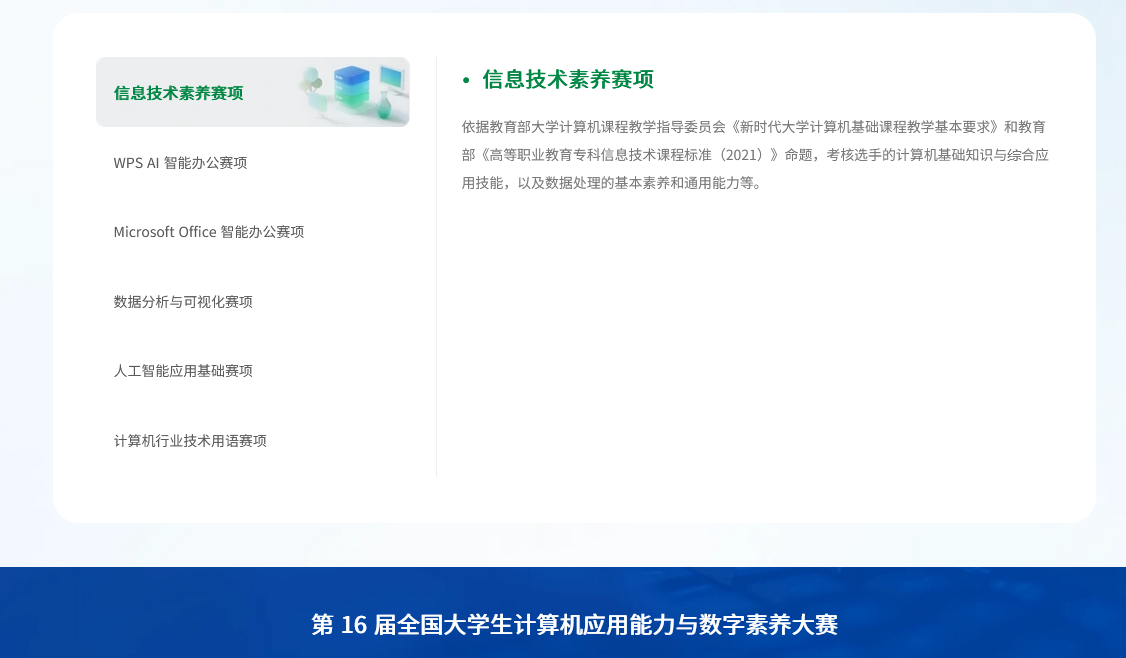1126x658 pixels.
Task: Open Microsoft Office 智能办公赛项 tab
Action: (x=208, y=232)
